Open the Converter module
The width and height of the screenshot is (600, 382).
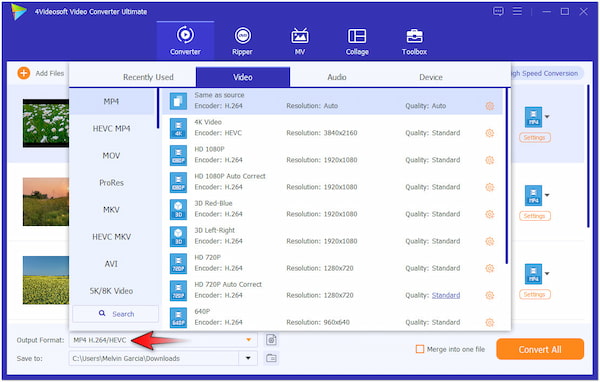[185, 40]
